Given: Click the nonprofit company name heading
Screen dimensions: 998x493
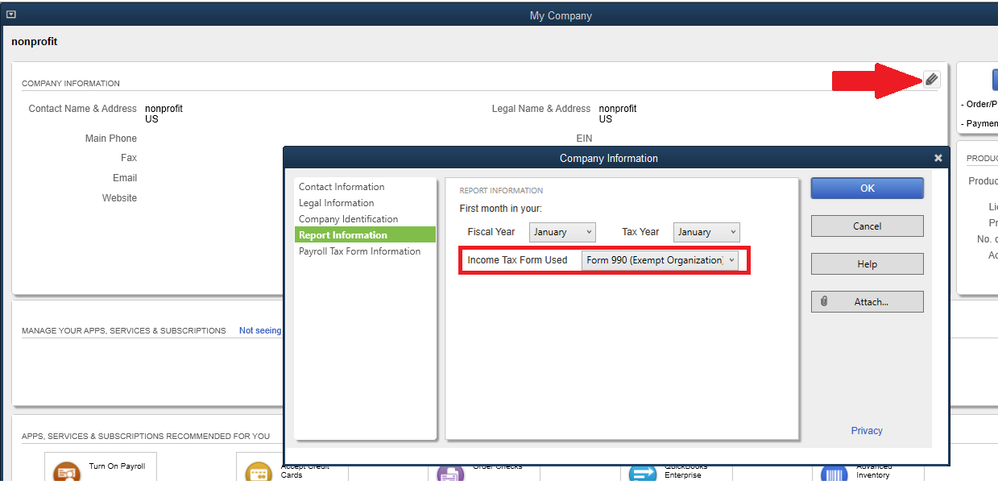Looking at the screenshot, I should tap(34, 41).
